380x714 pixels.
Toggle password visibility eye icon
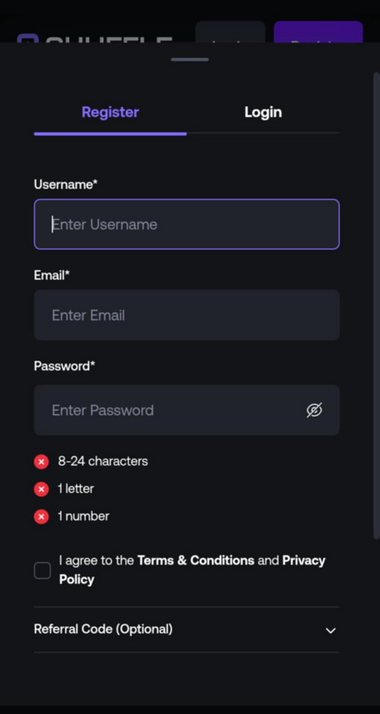pos(314,410)
